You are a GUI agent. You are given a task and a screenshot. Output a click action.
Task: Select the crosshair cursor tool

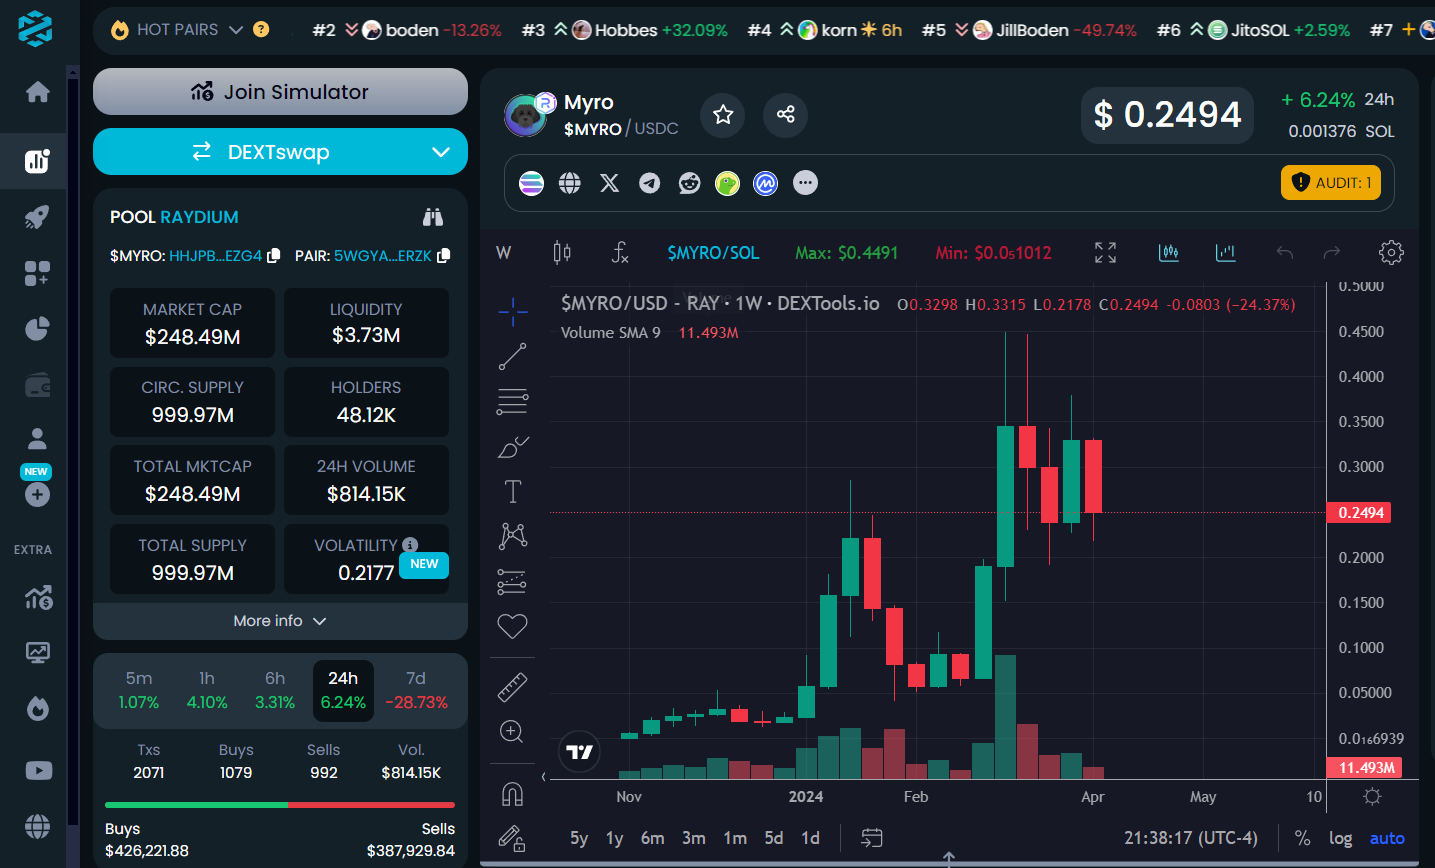click(512, 312)
